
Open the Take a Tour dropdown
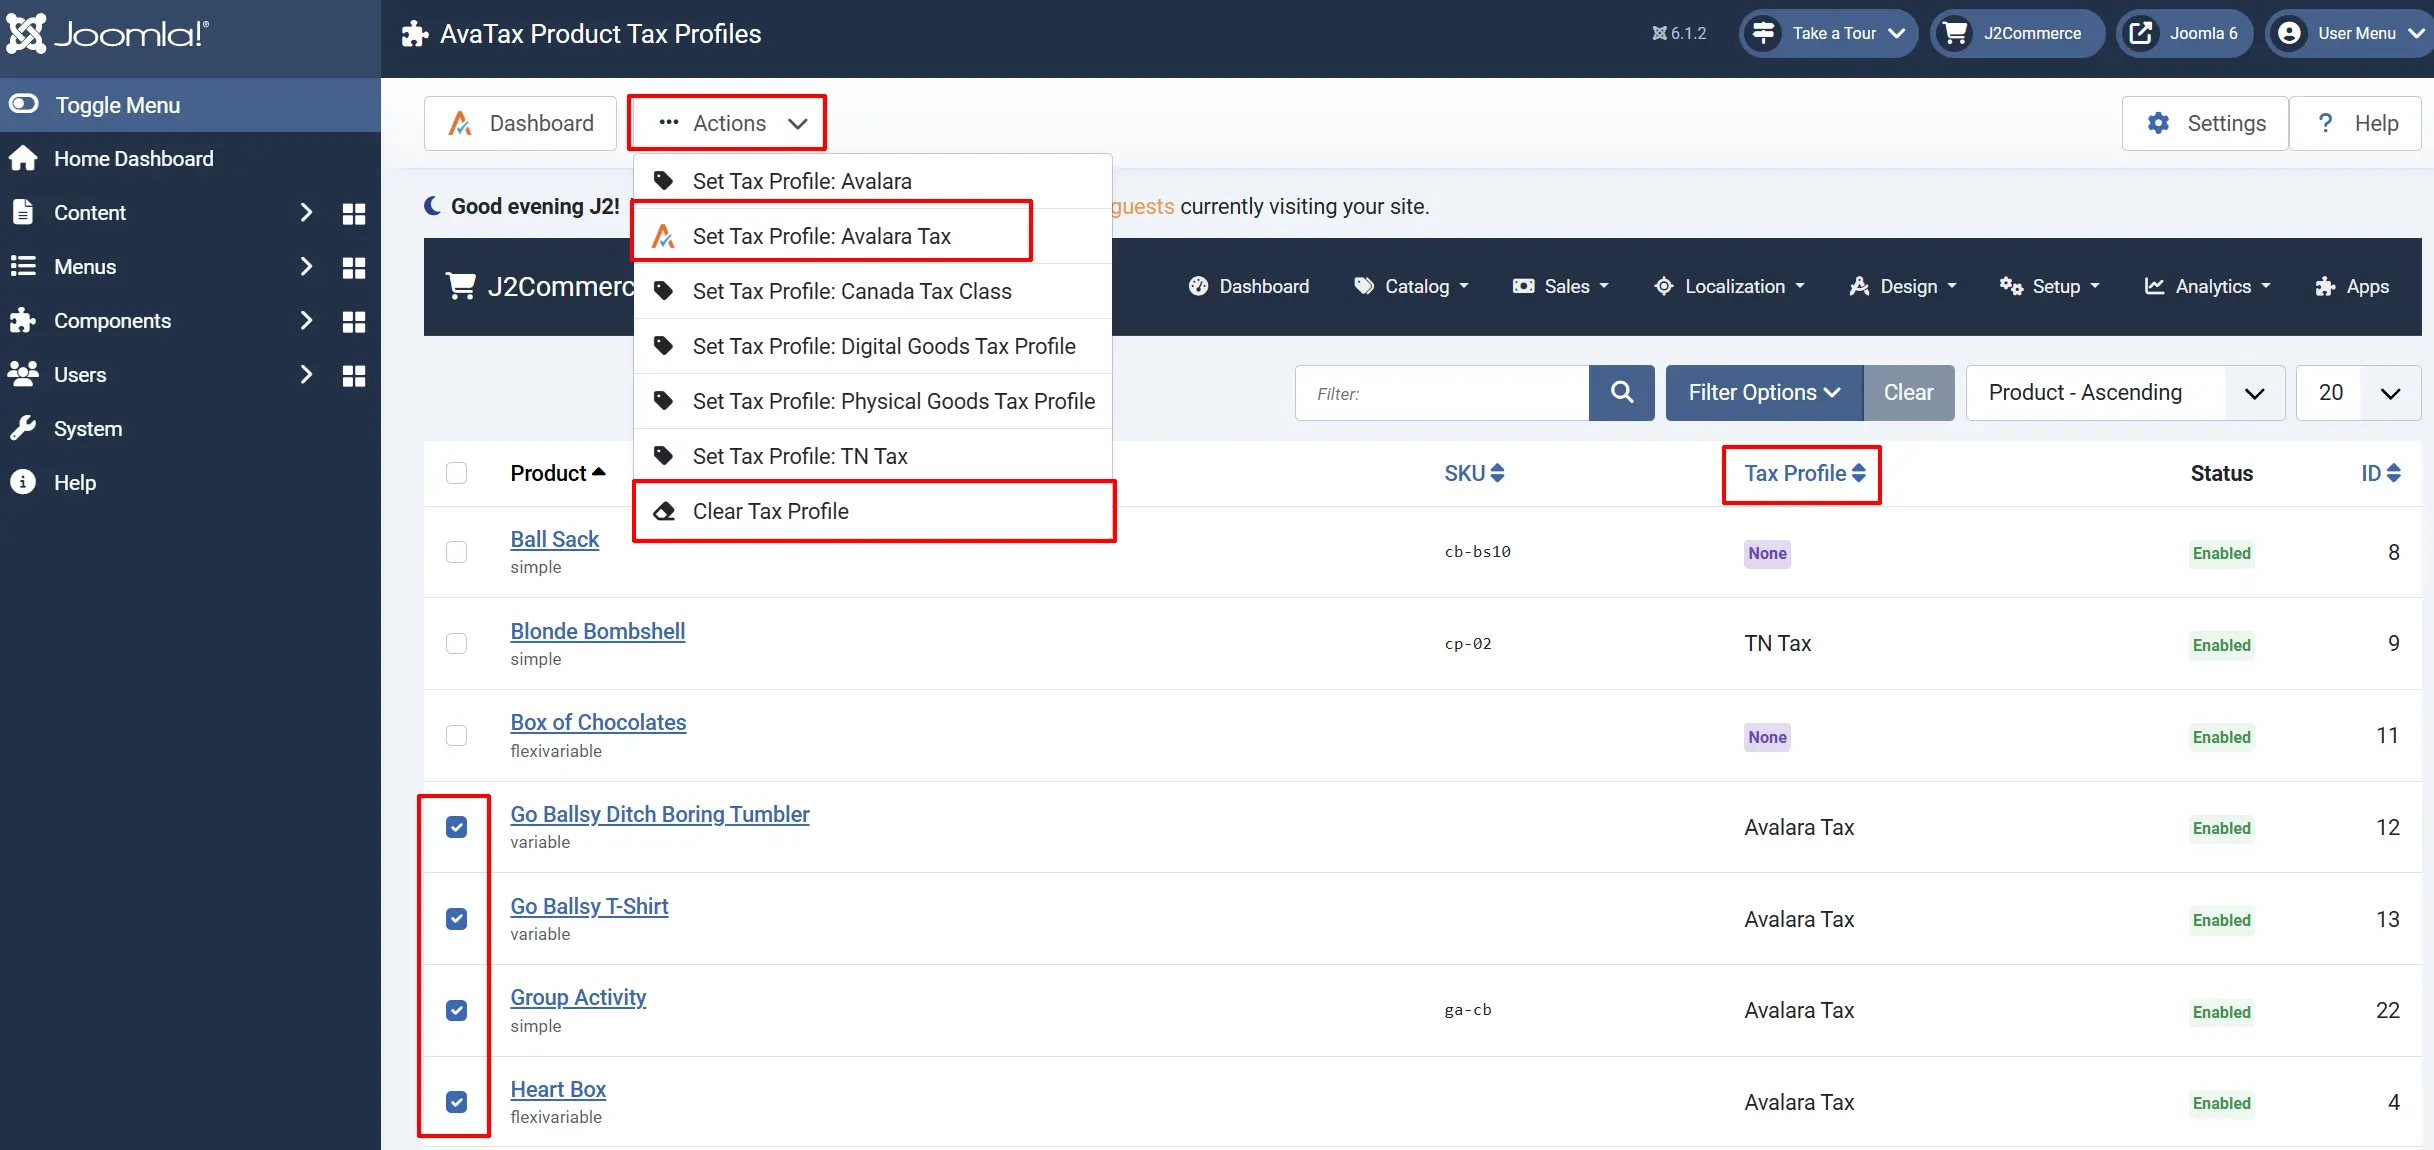[x=1829, y=33]
